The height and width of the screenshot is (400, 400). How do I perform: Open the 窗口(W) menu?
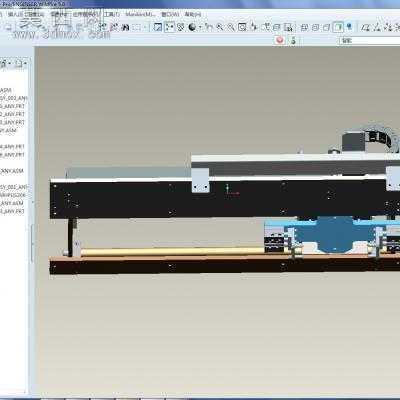pyautogui.click(x=170, y=14)
